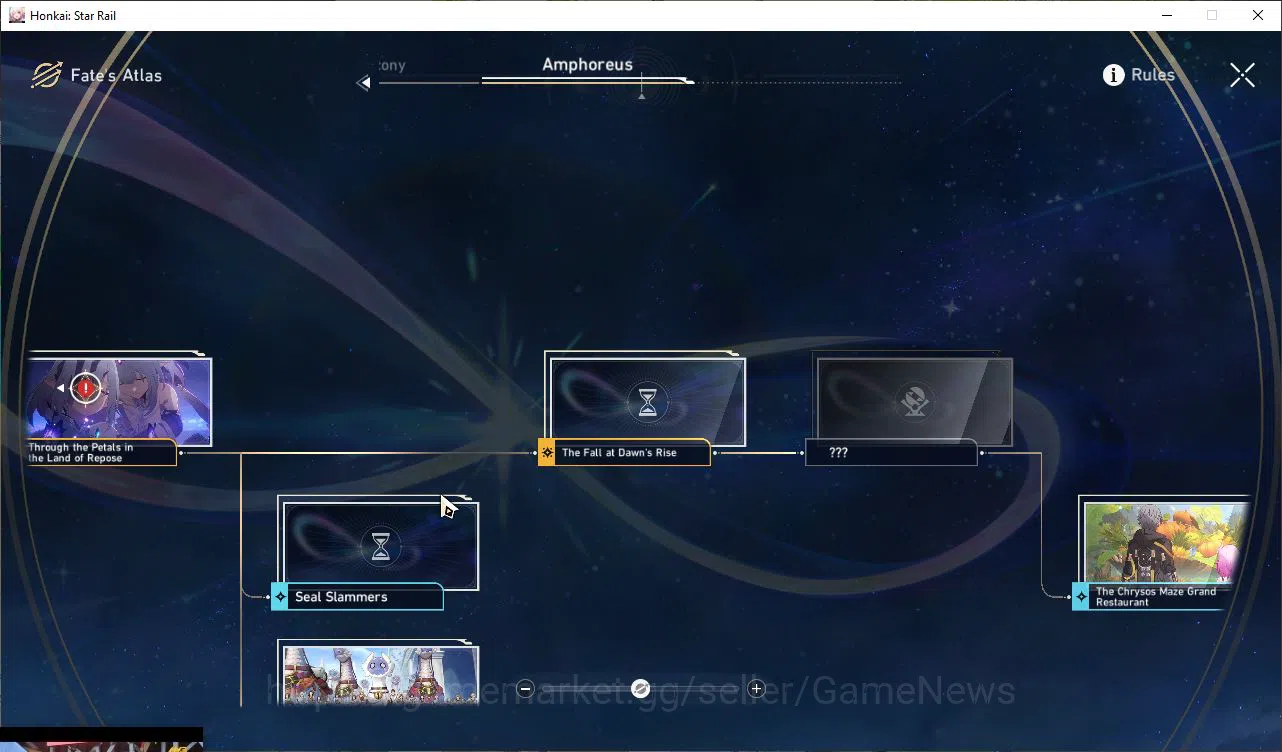
Task: Click the Fate's Atlas logo icon
Action: [x=46, y=75]
